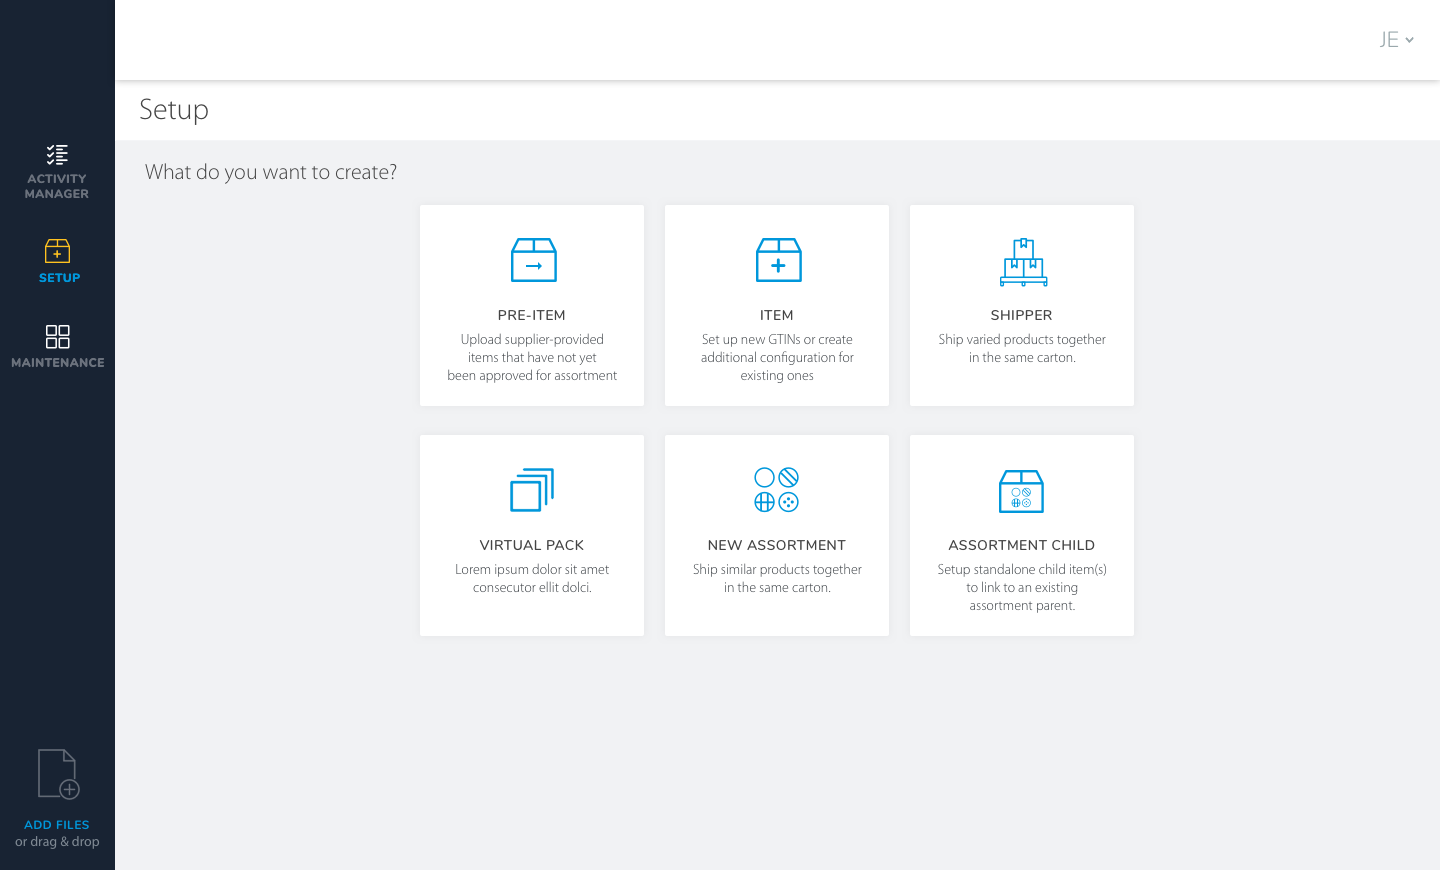Click 'Ship varied products together' description

tap(1022, 349)
